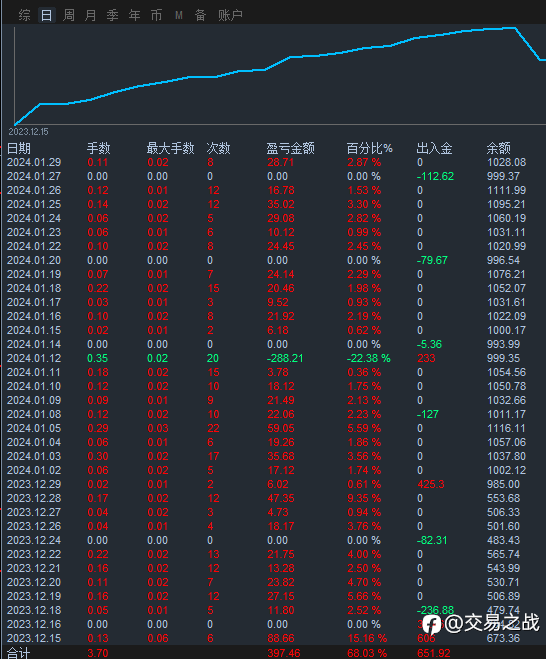
Task: Open the 月 monthly tab
Action: point(90,16)
